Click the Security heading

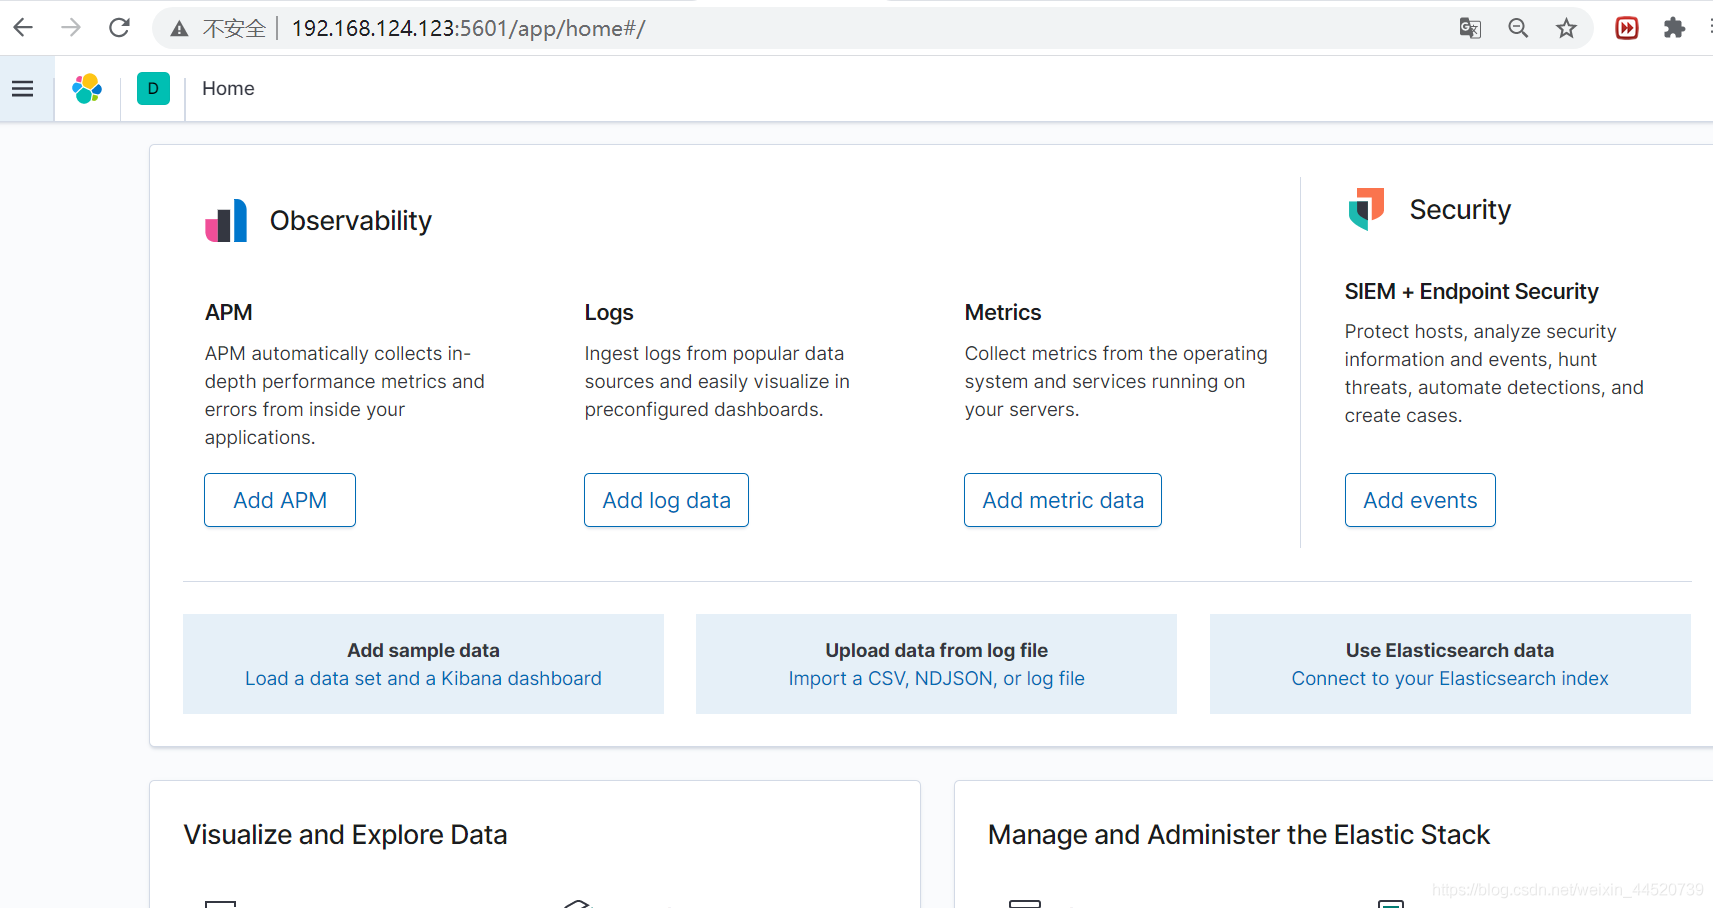[x=1460, y=210]
